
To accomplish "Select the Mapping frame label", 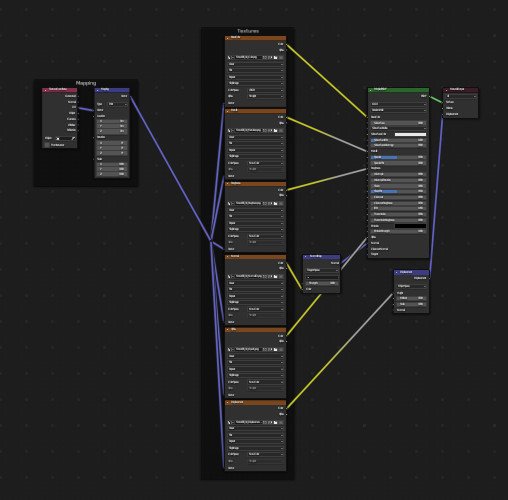I will (86, 83).
